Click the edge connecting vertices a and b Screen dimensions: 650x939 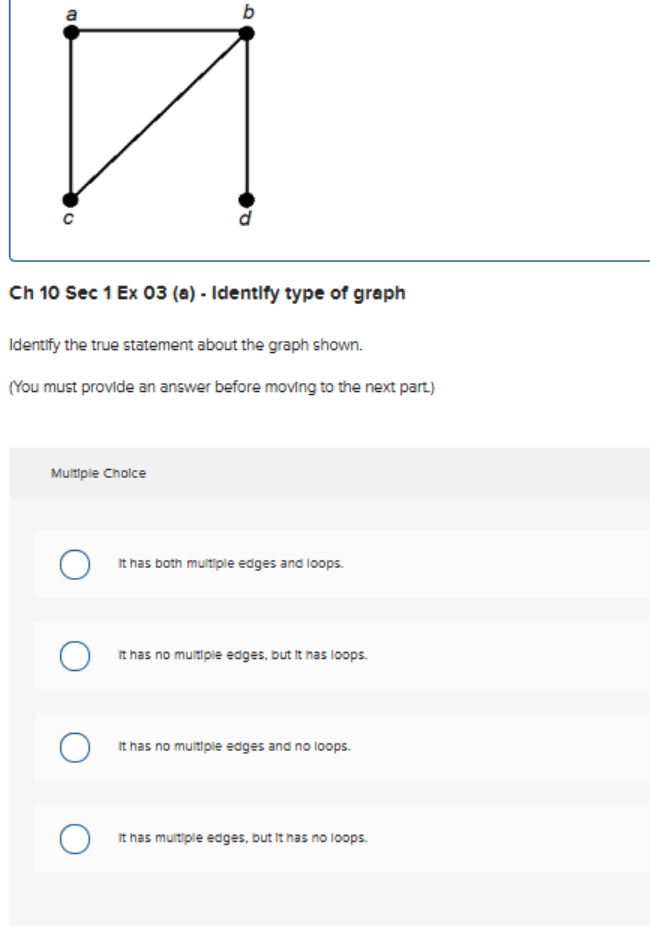pos(157,32)
